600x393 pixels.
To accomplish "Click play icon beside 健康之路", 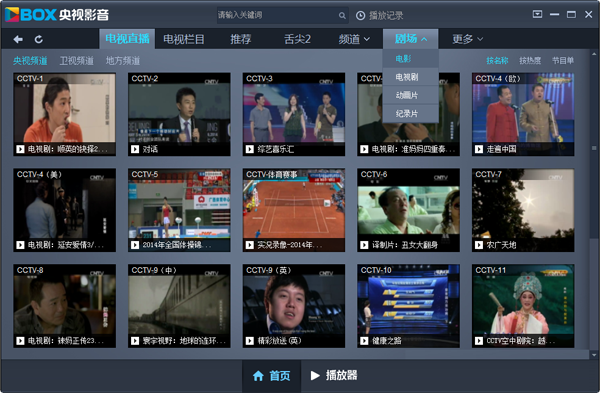I will point(364,341).
